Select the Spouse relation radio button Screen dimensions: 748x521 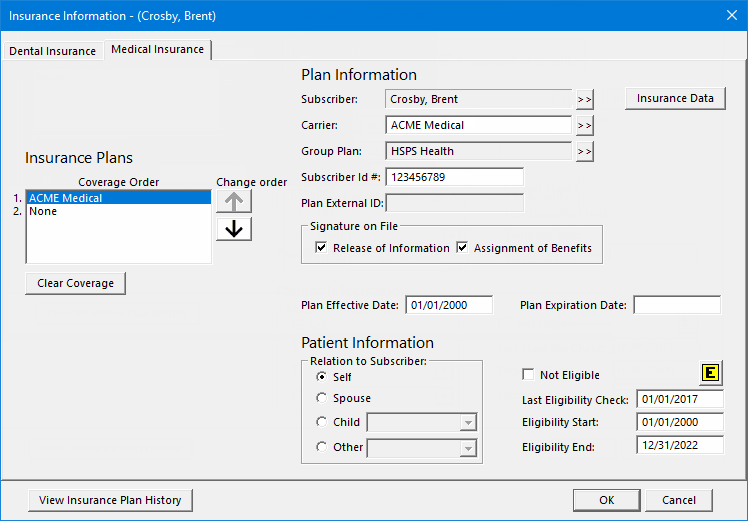pos(321,398)
